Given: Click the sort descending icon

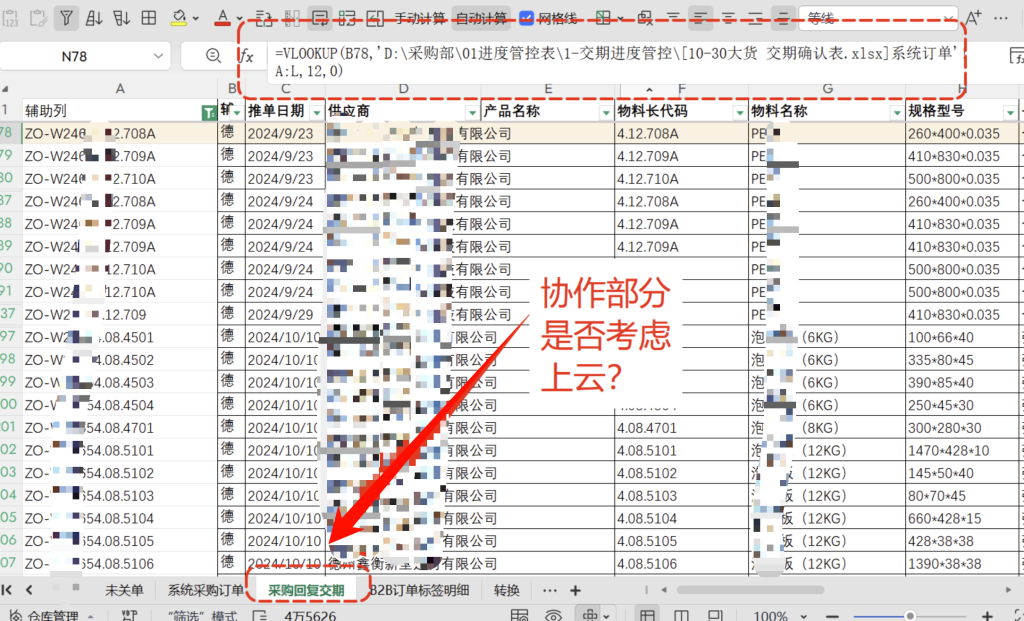Looking at the screenshot, I should [121, 18].
